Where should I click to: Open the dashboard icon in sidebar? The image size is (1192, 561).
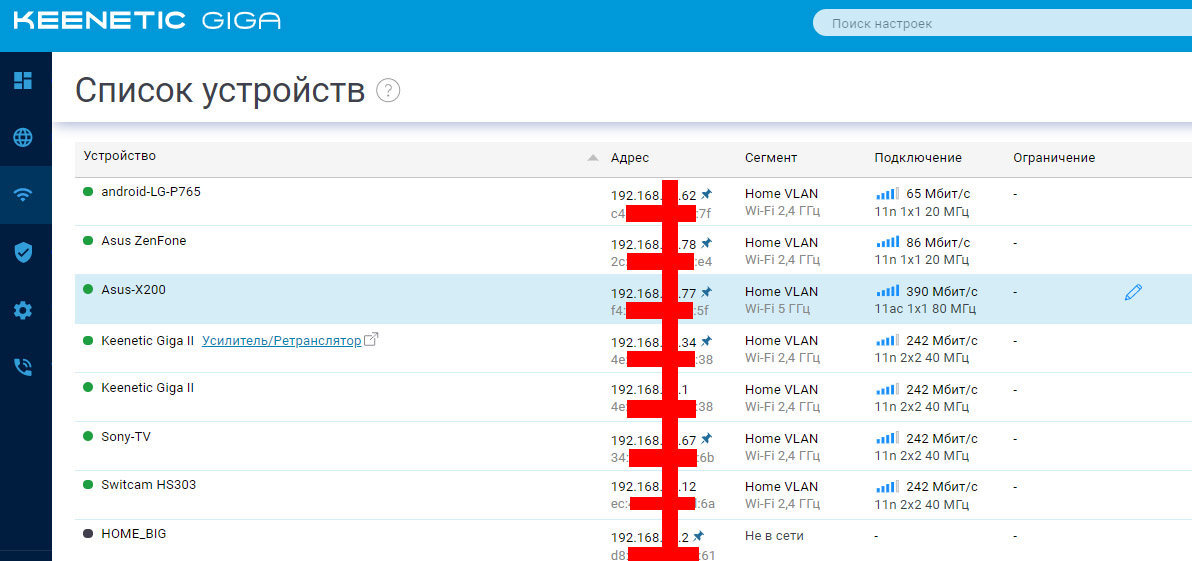(x=24, y=80)
